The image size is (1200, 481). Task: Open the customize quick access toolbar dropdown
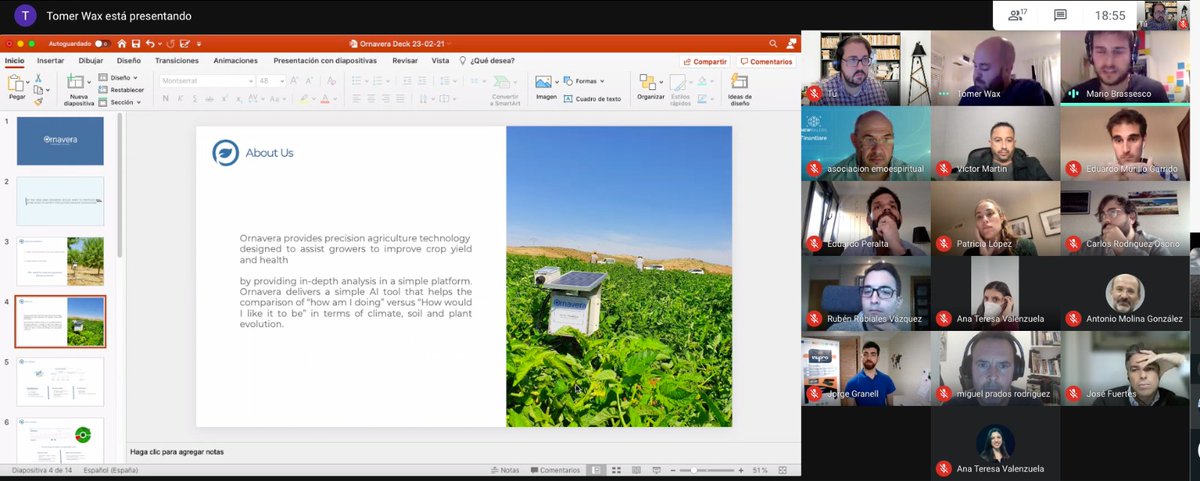(x=198, y=43)
